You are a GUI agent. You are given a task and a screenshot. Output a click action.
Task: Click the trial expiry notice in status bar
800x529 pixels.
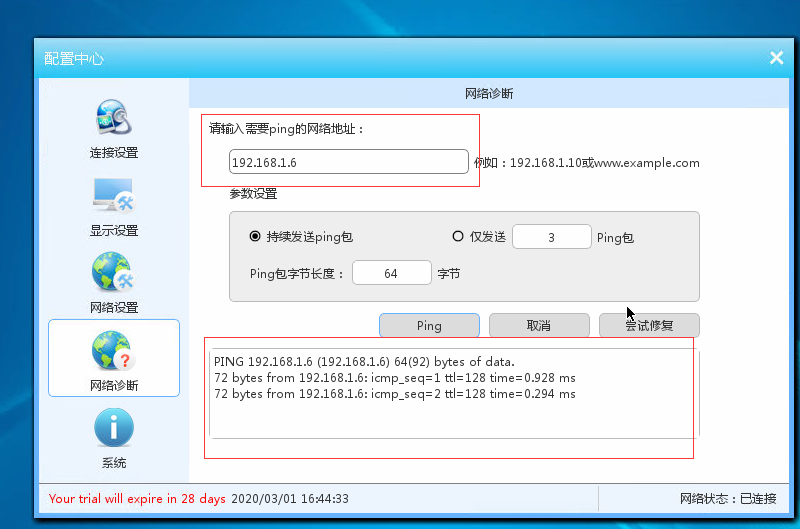click(136, 498)
